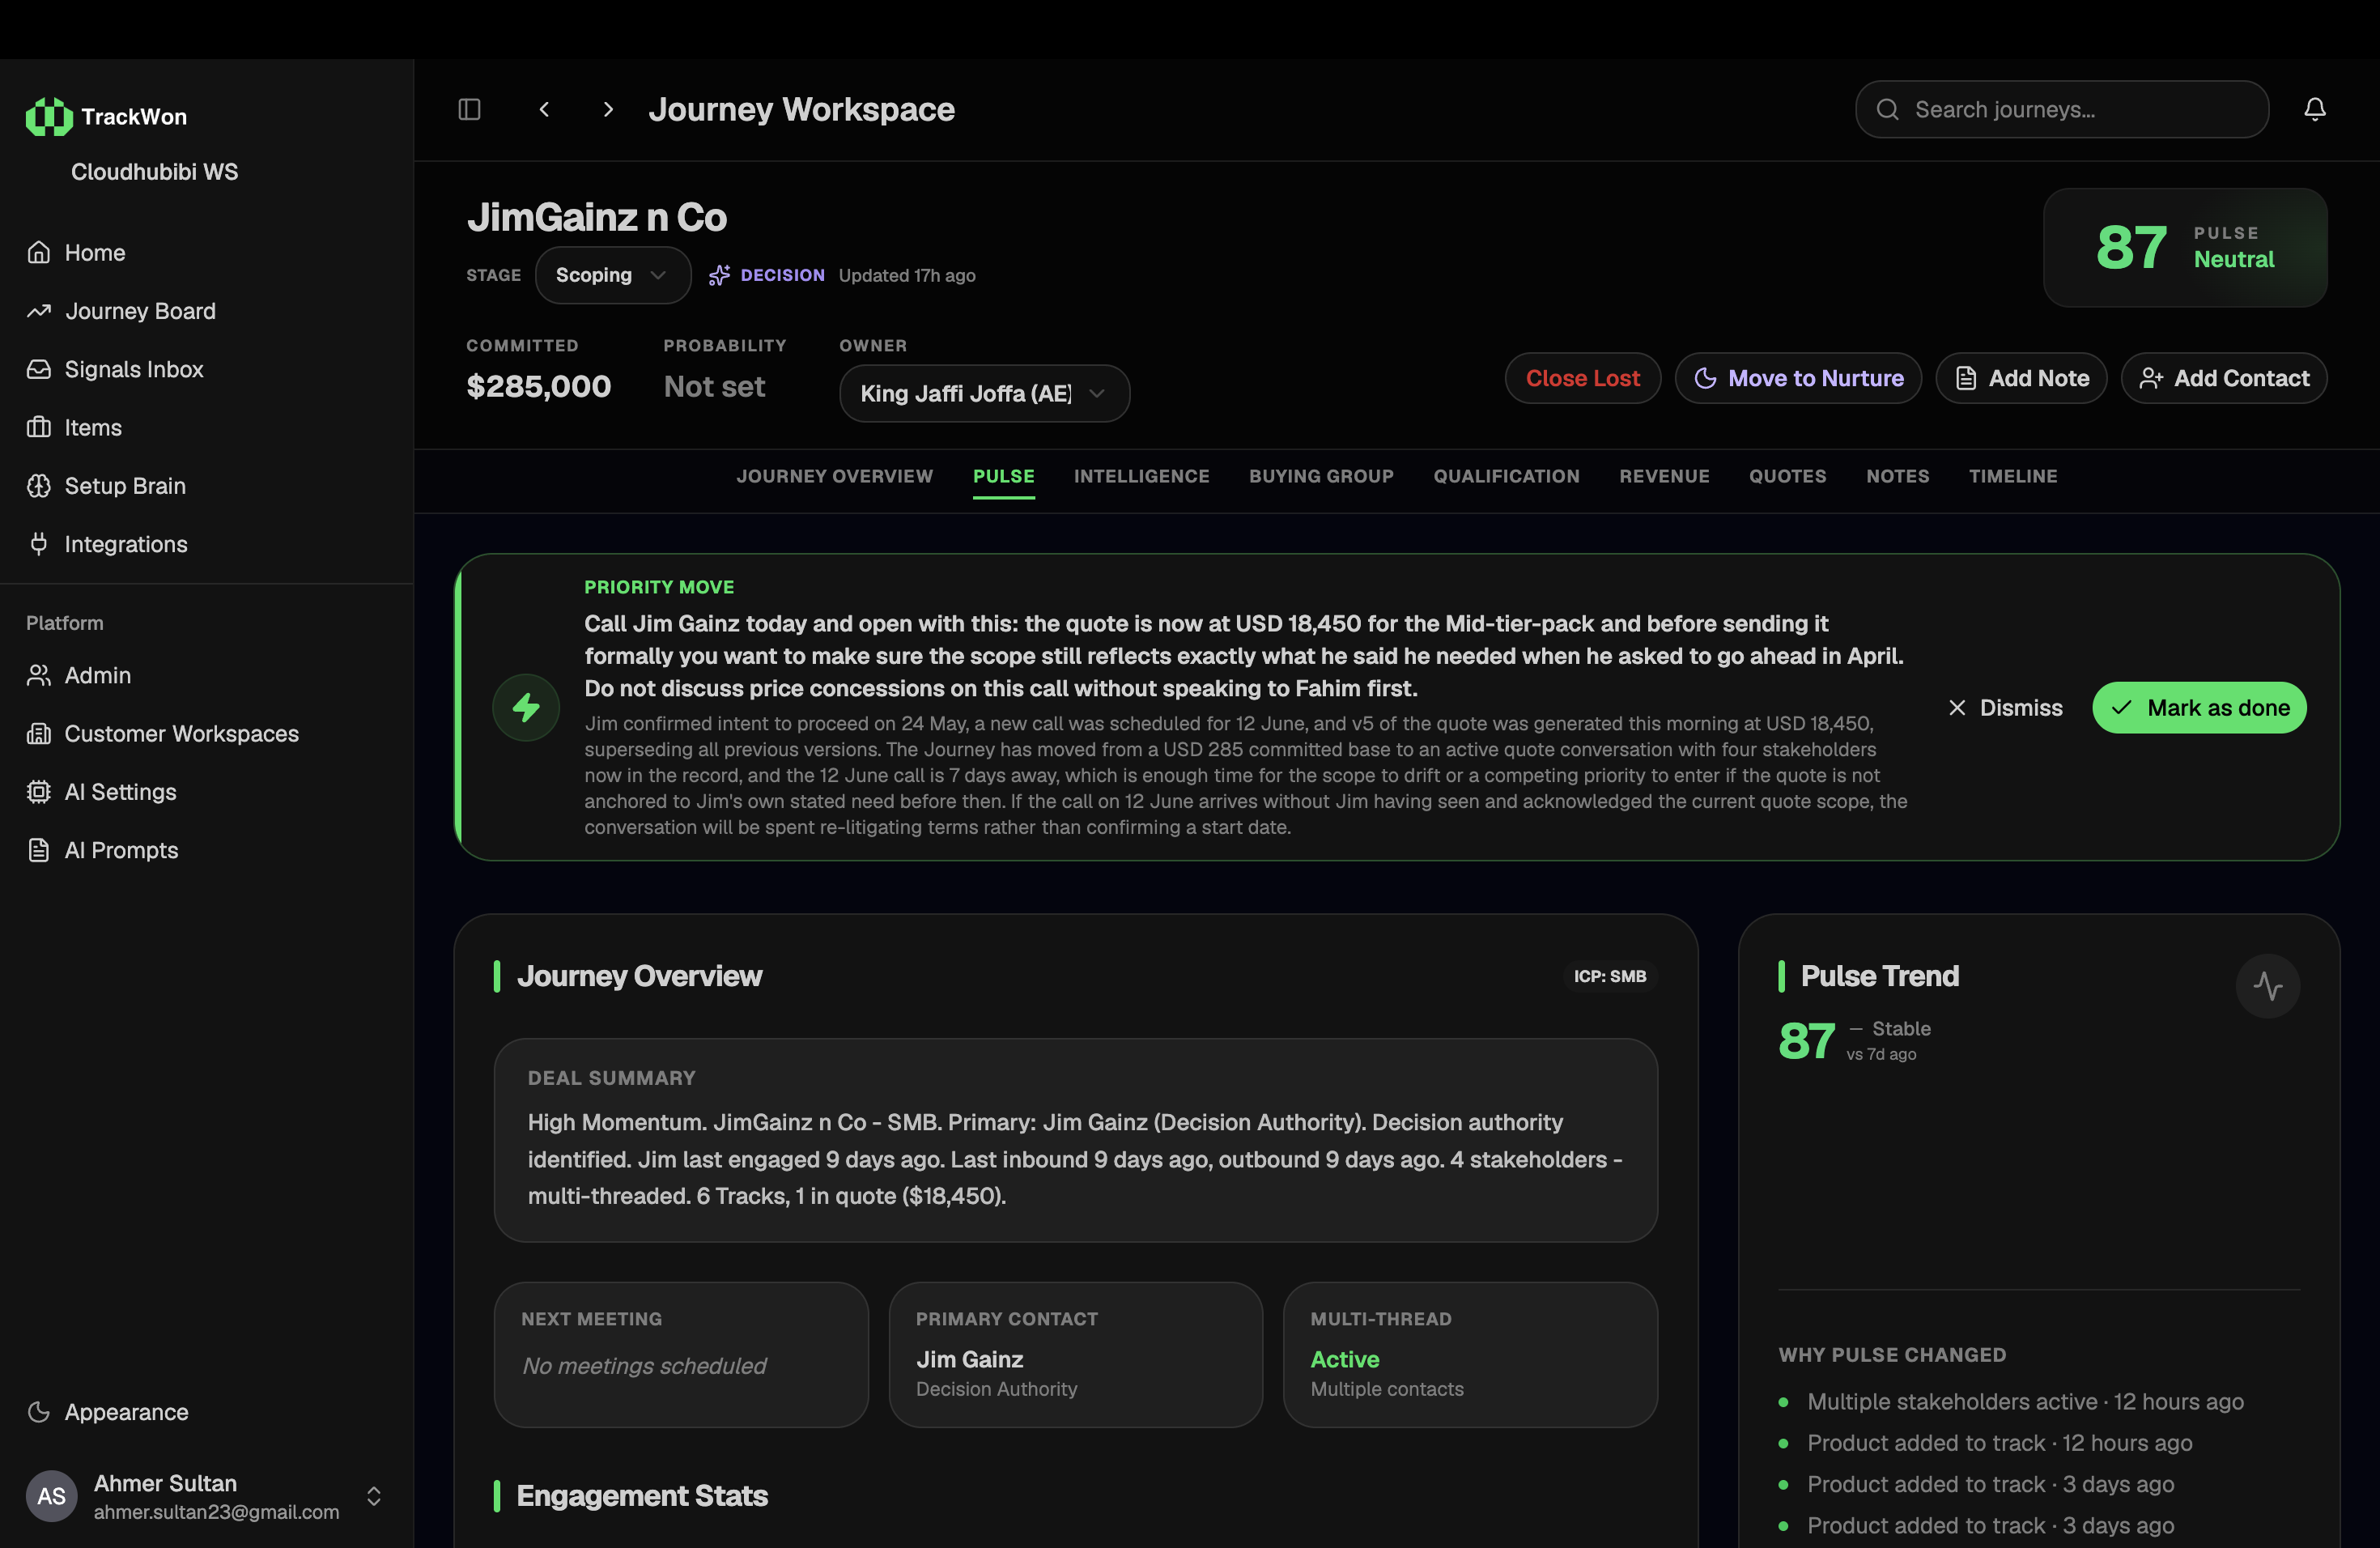Screen dimensions: 2380x1548
Task: Click the Add Note button
Action: 2021,378
